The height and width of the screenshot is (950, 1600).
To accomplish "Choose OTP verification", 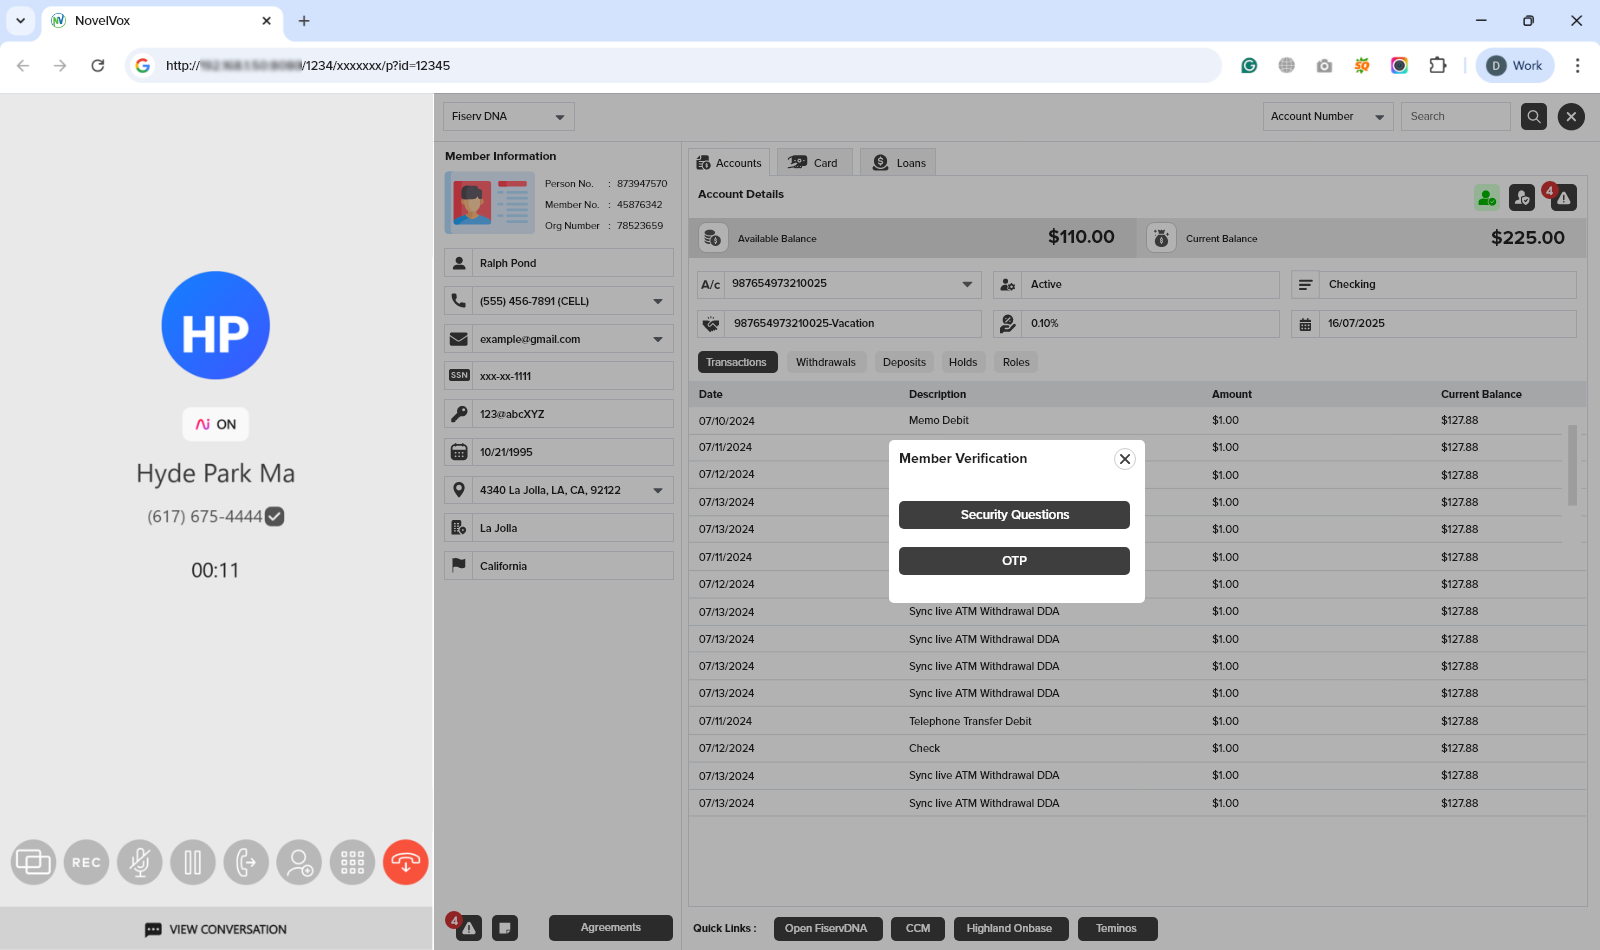I will tap(1014, 561).
